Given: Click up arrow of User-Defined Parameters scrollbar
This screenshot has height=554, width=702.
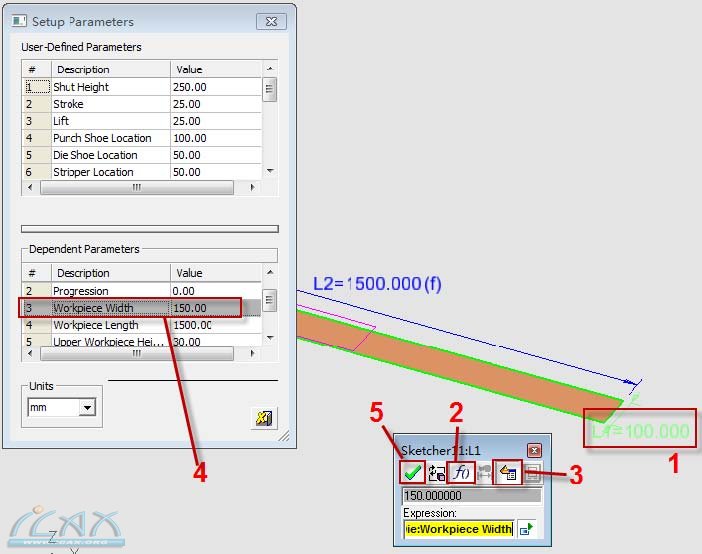Looking at the screenshot, I should click(x=270, y=69).
